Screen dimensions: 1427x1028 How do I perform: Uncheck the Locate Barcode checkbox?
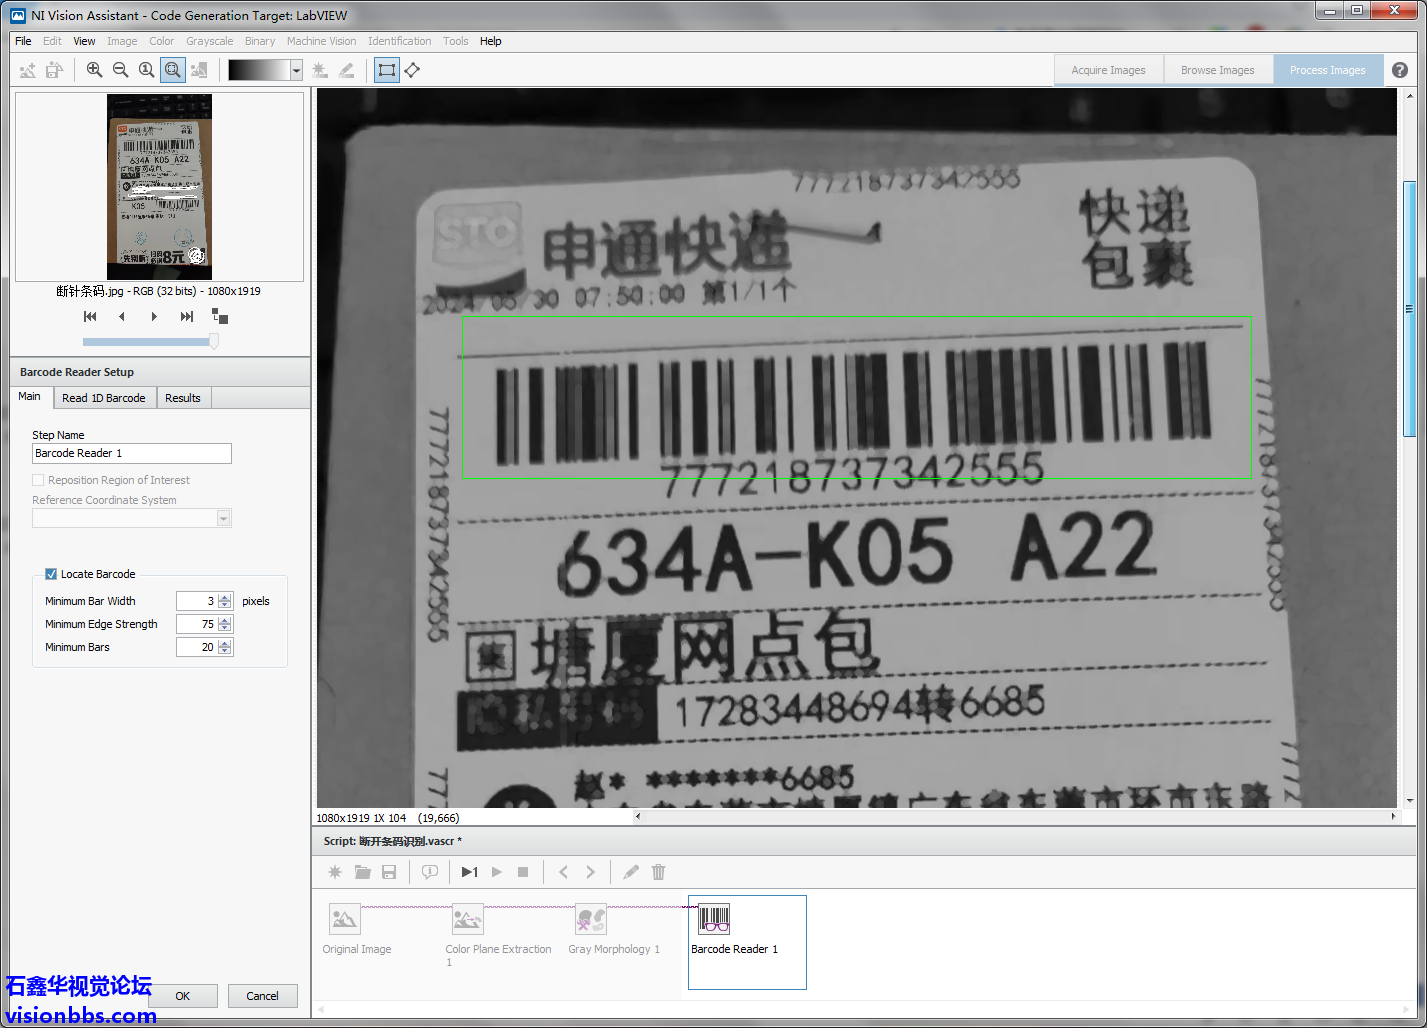click(x=51, y=574)
